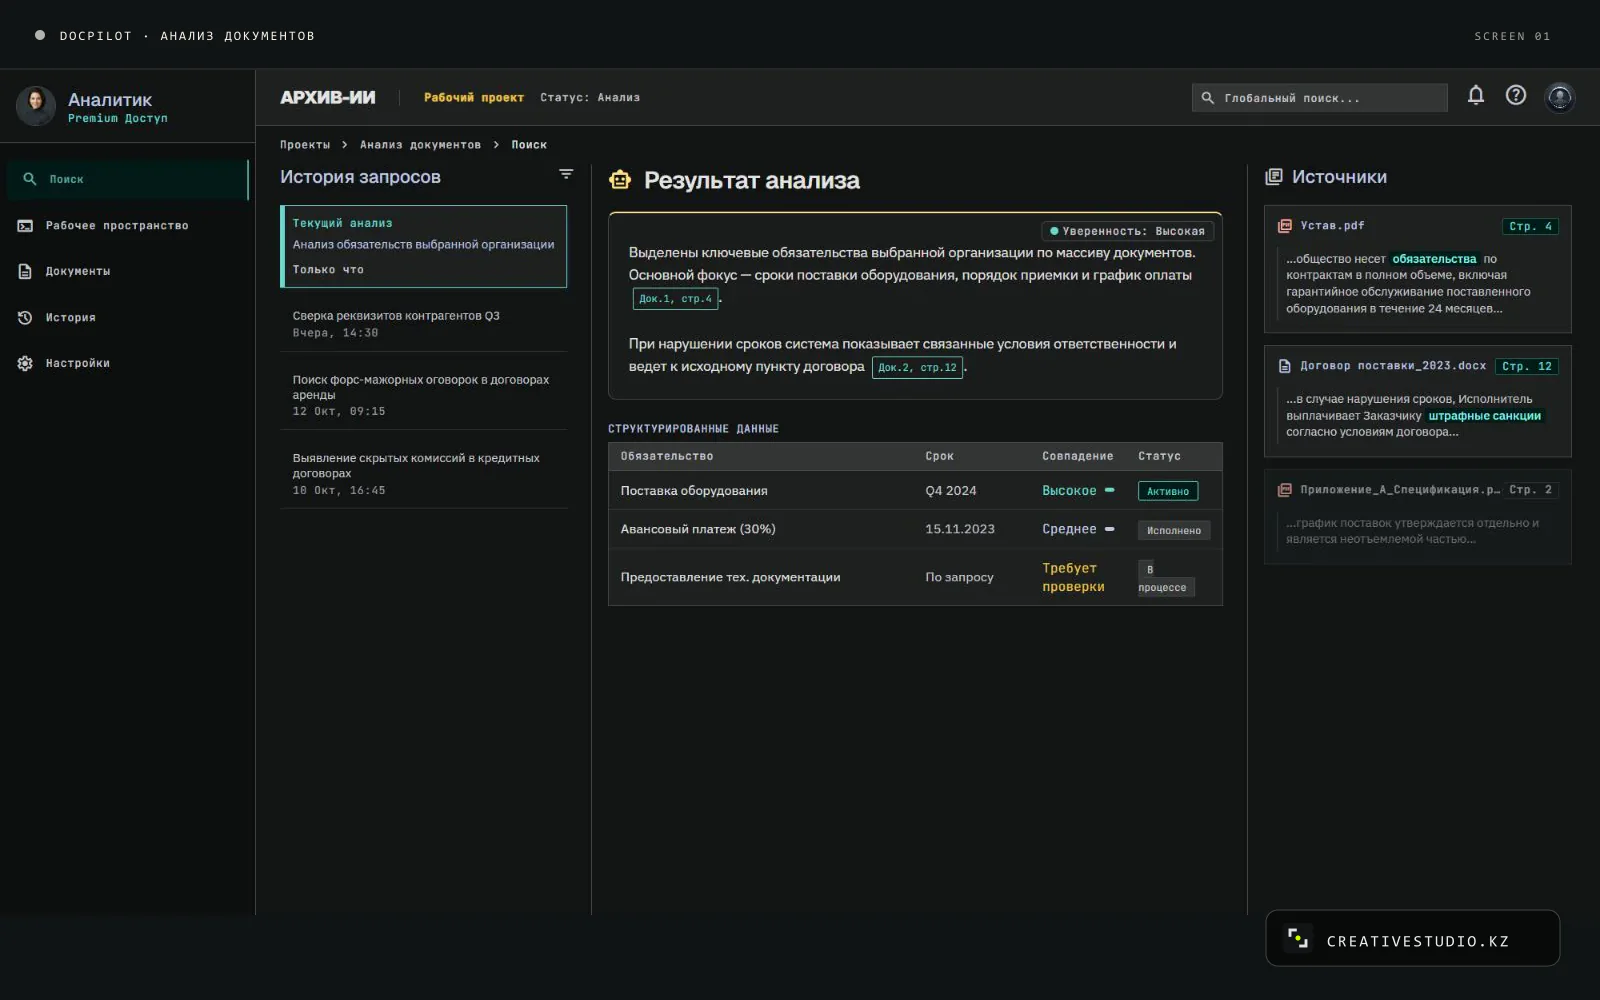Click the Устав.pdf file icon
Viewport: 1600px width, 1000px height.
[x=1285, y=226]
